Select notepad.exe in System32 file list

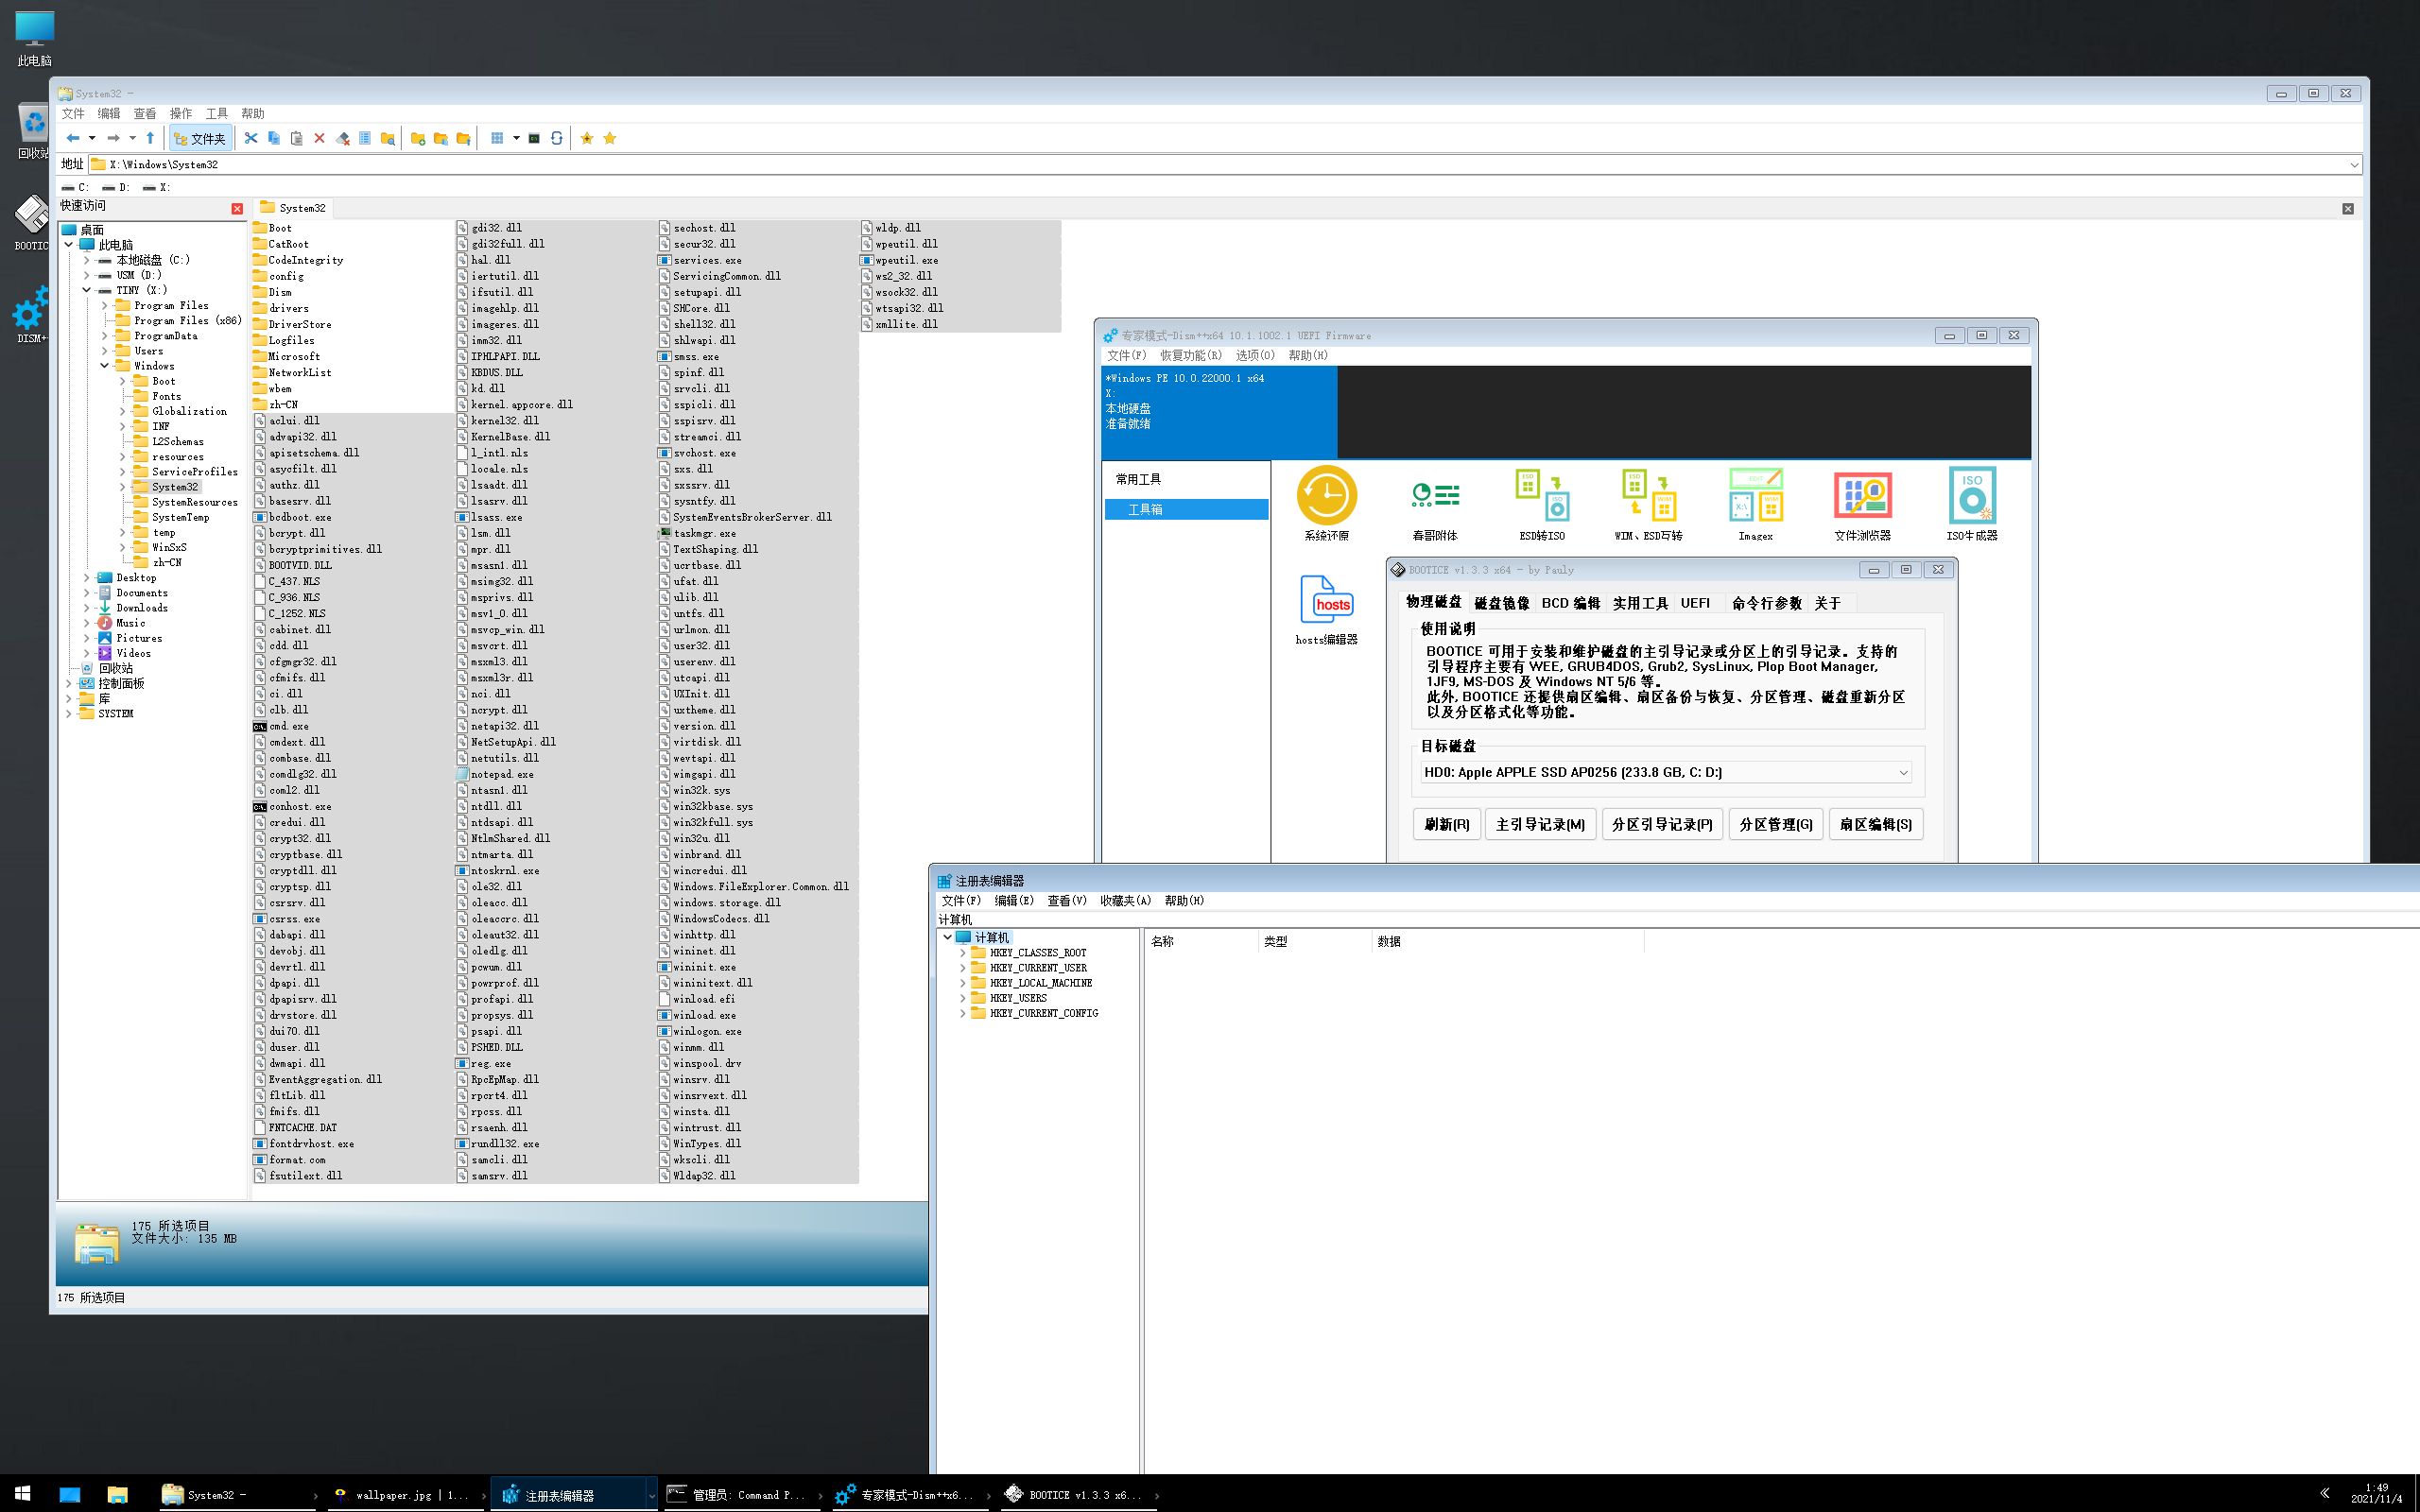(494, 774)
